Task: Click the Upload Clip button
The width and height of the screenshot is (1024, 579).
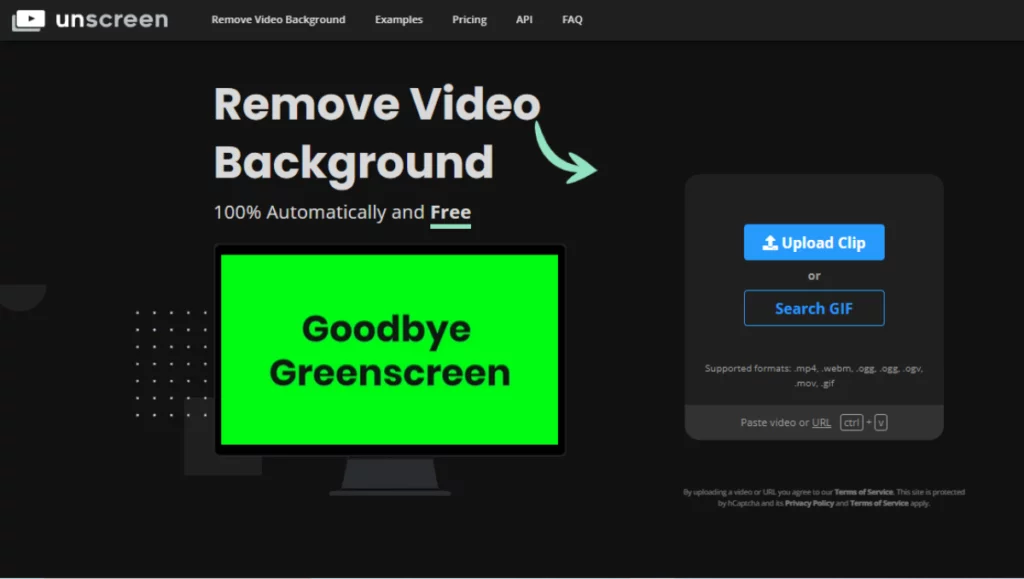Action: (814, 242)
